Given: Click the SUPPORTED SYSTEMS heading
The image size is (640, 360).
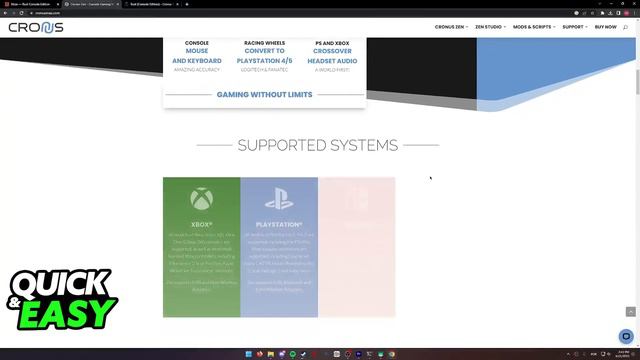Looking at the screenshot, I should (x=318, y=145).
